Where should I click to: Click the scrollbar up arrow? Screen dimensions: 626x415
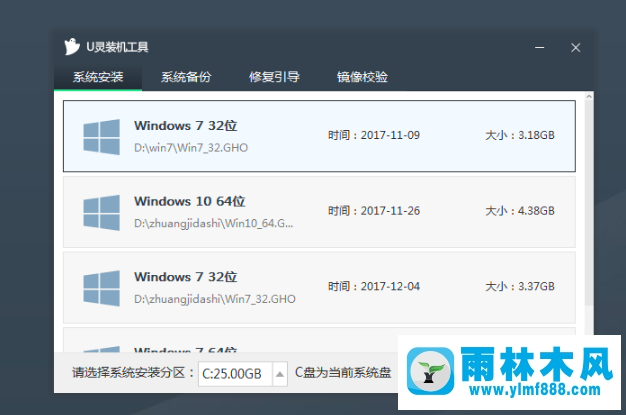(589, 96)
